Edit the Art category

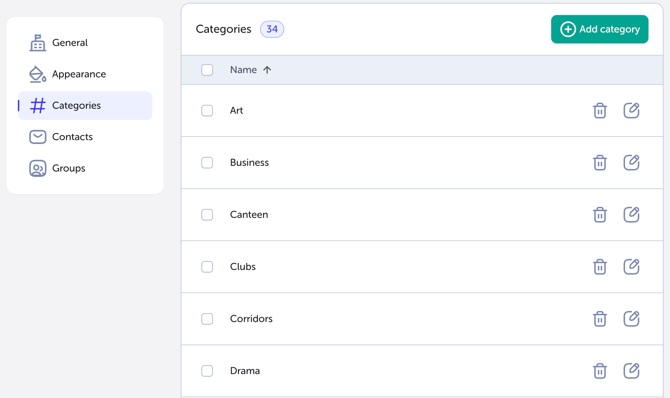click(631, 110)
